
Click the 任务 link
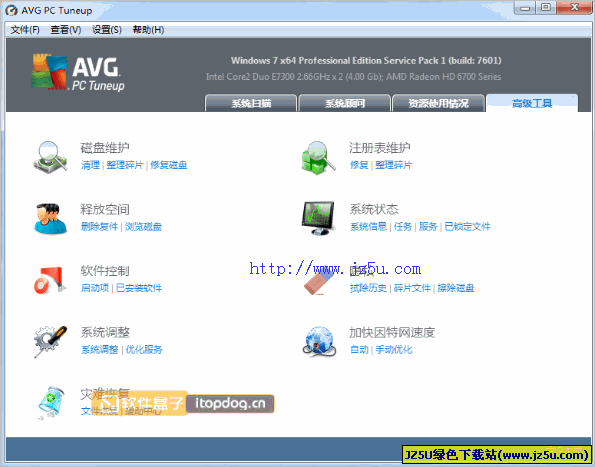[403, 226]
